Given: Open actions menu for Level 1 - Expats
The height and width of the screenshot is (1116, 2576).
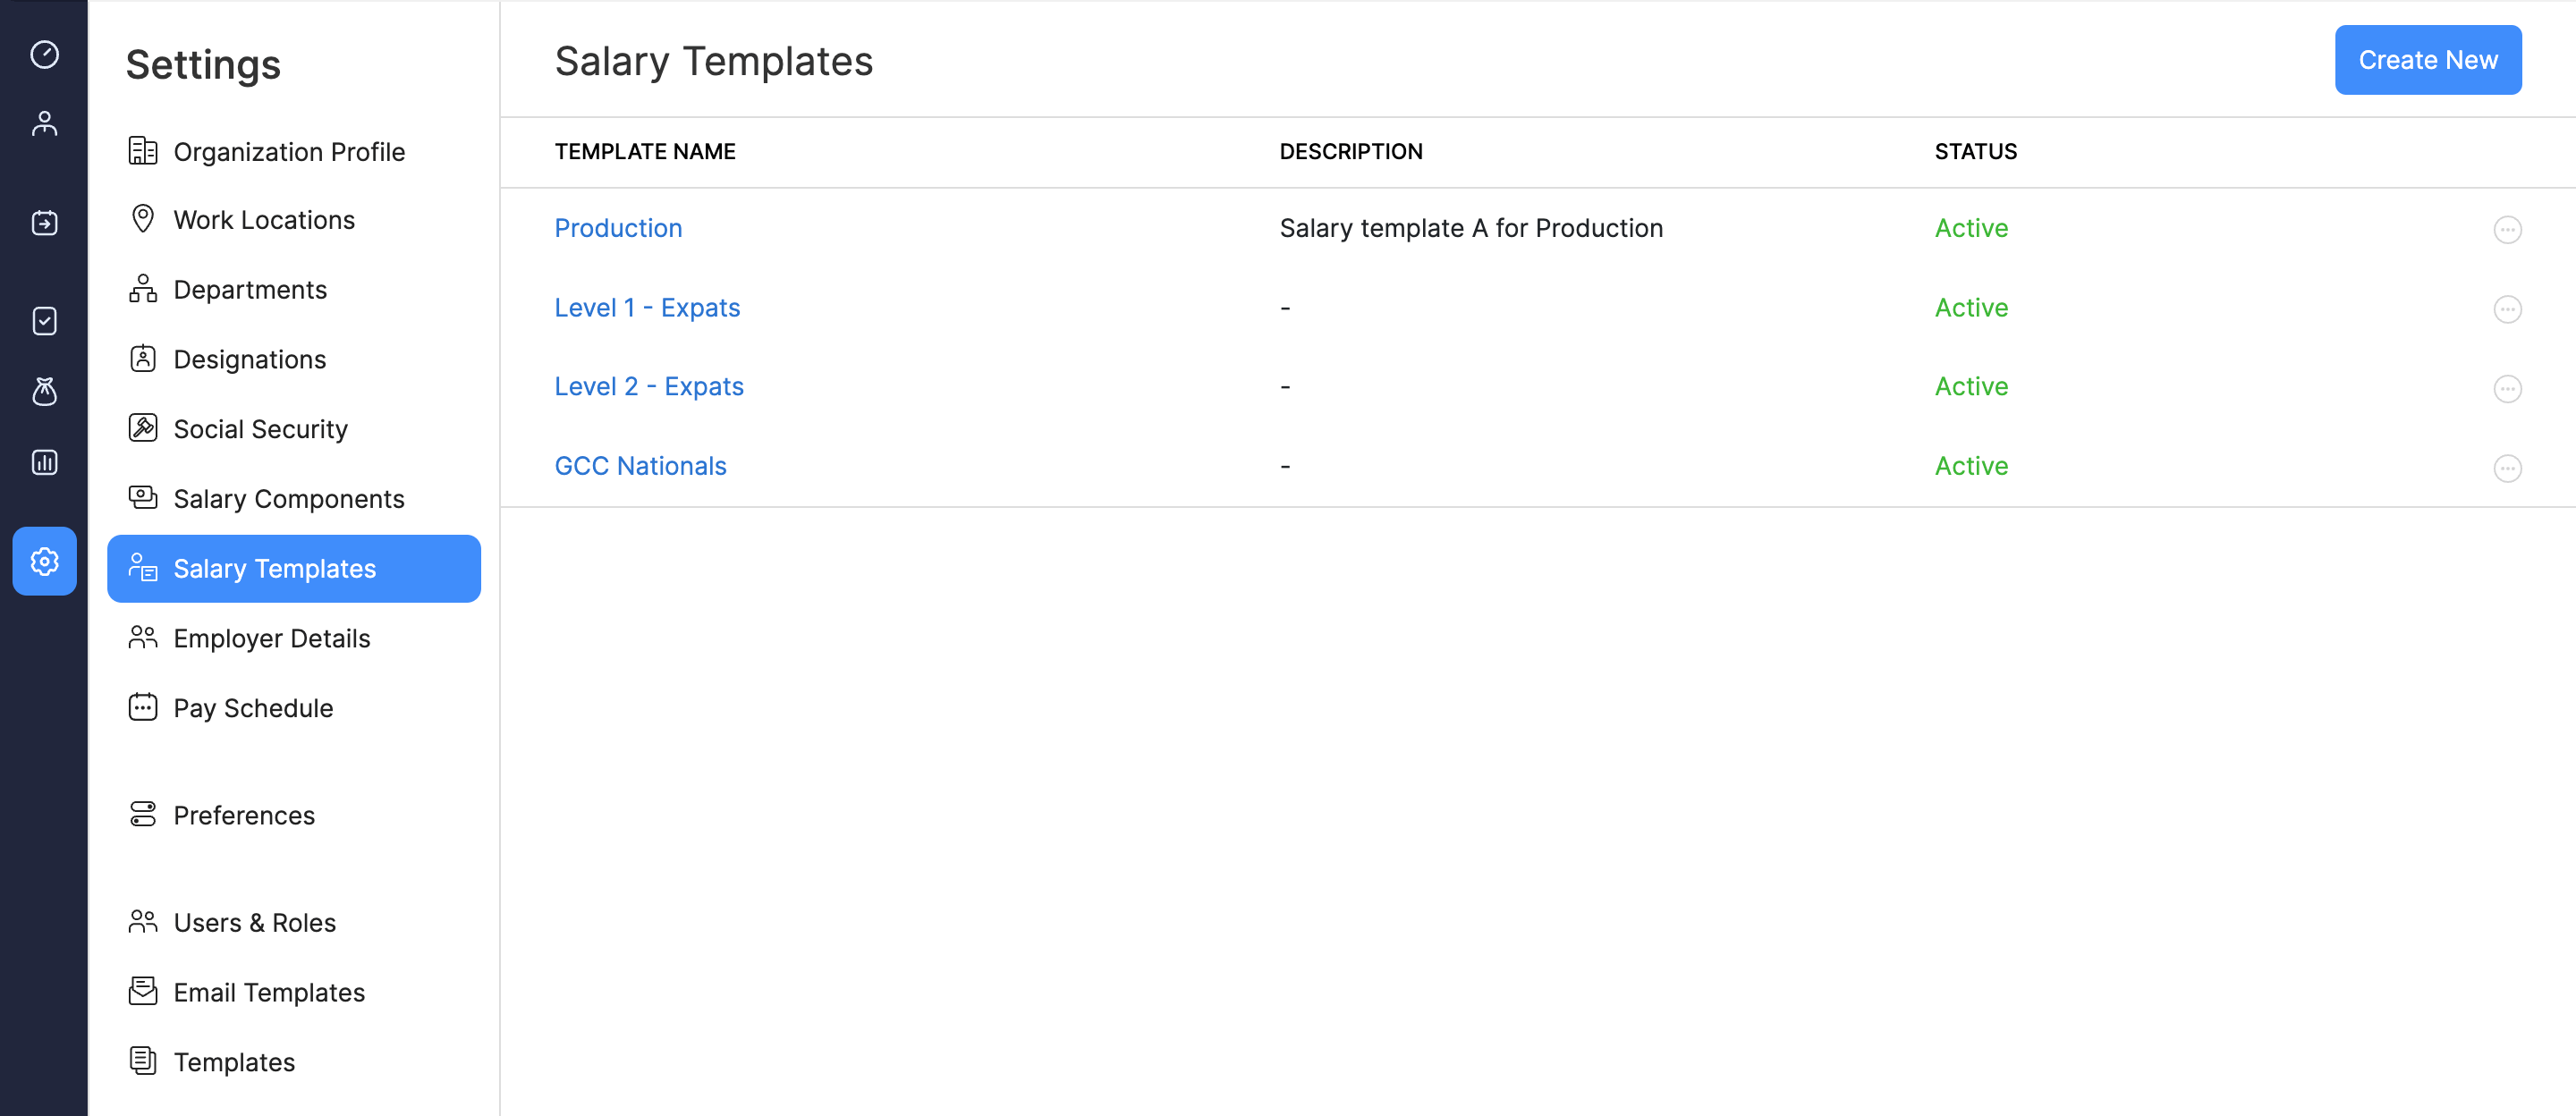Looking at the screenshot, I should (x=2508, y=309).
